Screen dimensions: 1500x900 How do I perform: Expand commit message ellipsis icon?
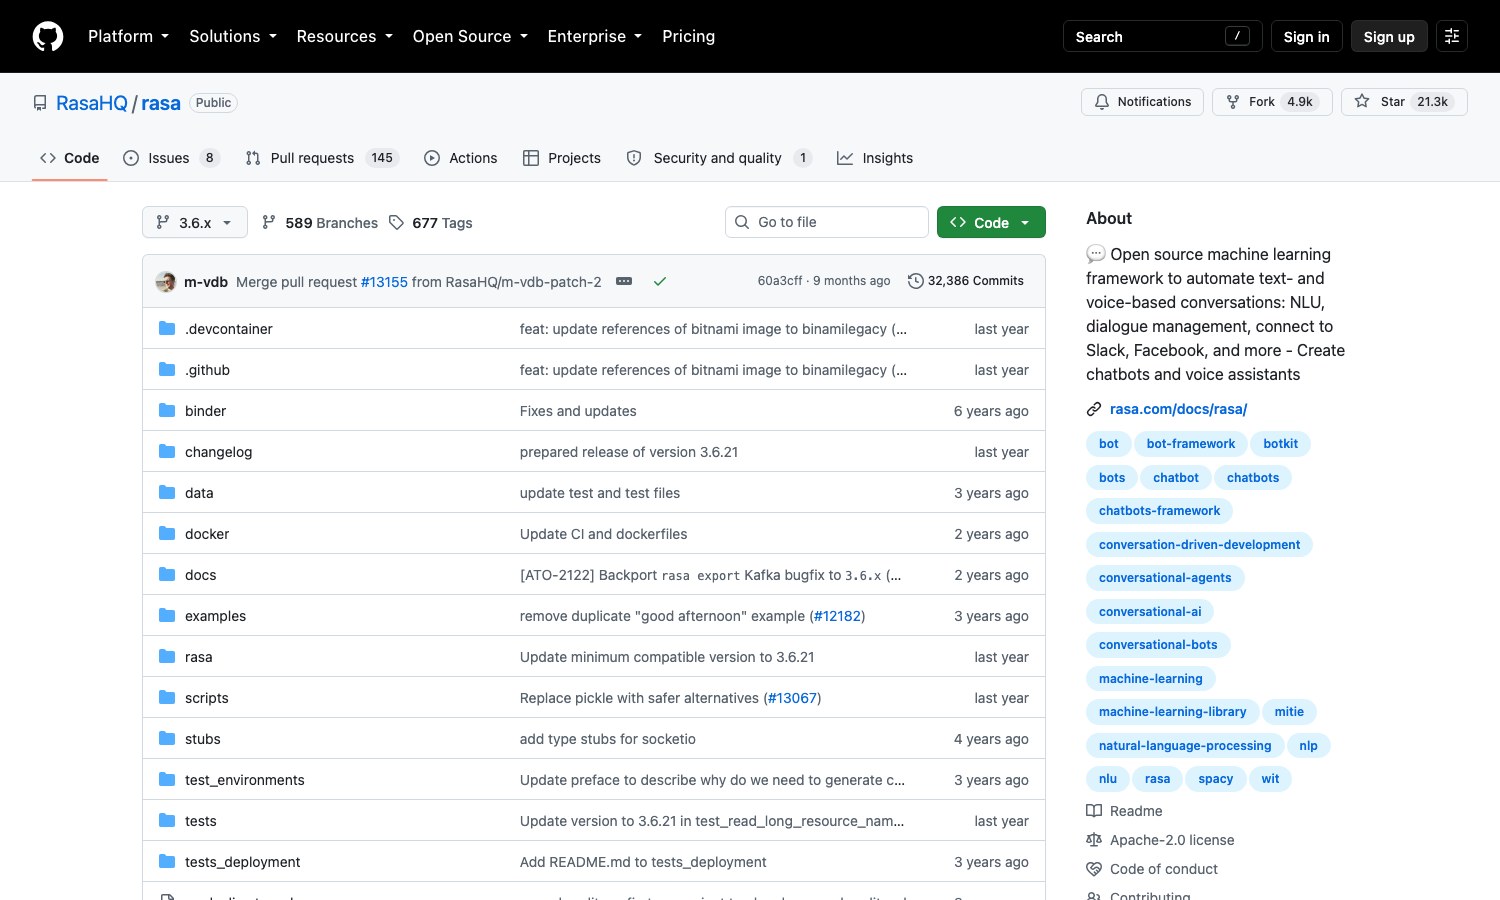[624, 282]
